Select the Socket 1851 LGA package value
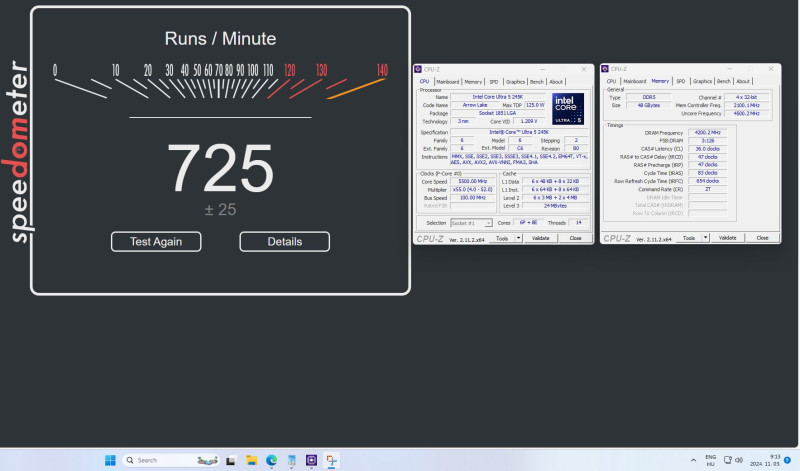Viewport: 800px width, 471px height. [497, 113]
